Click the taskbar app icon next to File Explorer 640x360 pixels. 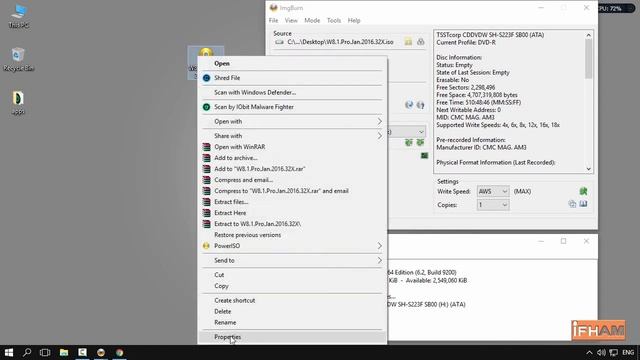click(x=82, y=352)
